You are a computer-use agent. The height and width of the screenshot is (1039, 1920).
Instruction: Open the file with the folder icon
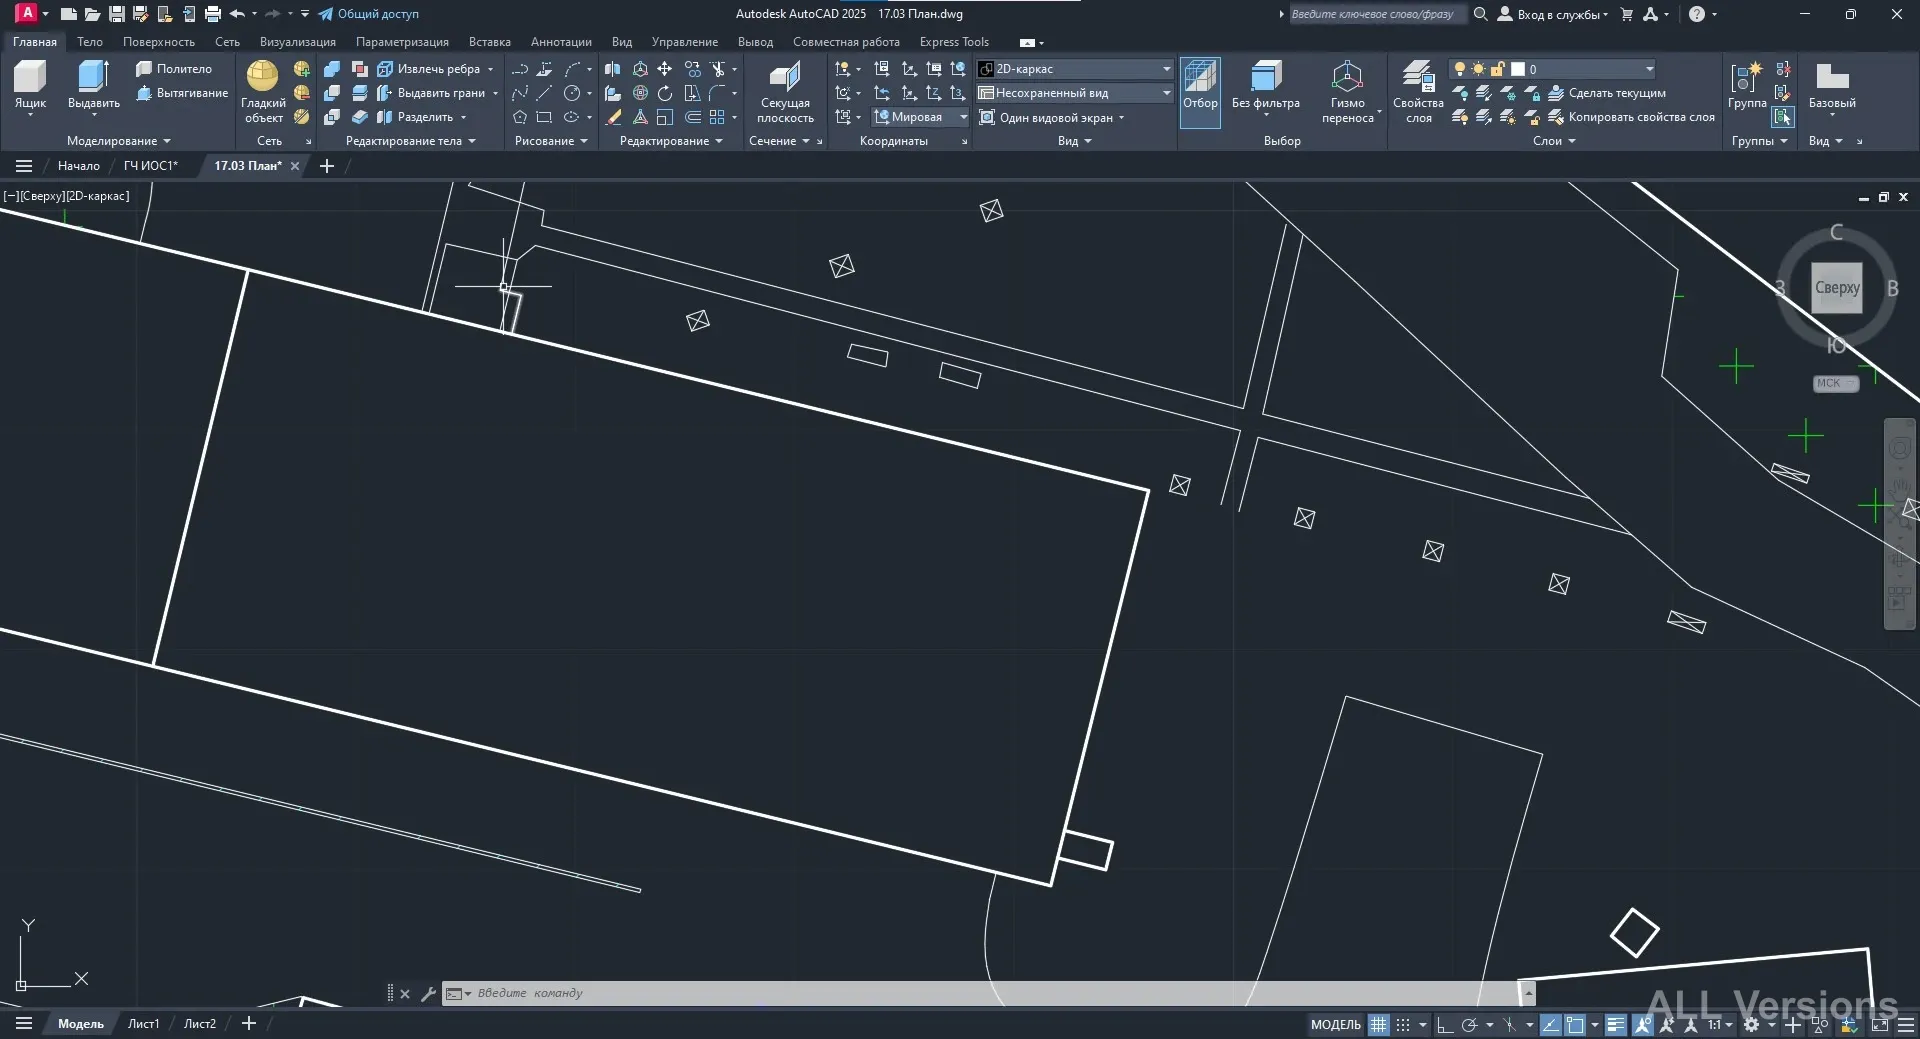pyautogui.click(x=92, y=14)
